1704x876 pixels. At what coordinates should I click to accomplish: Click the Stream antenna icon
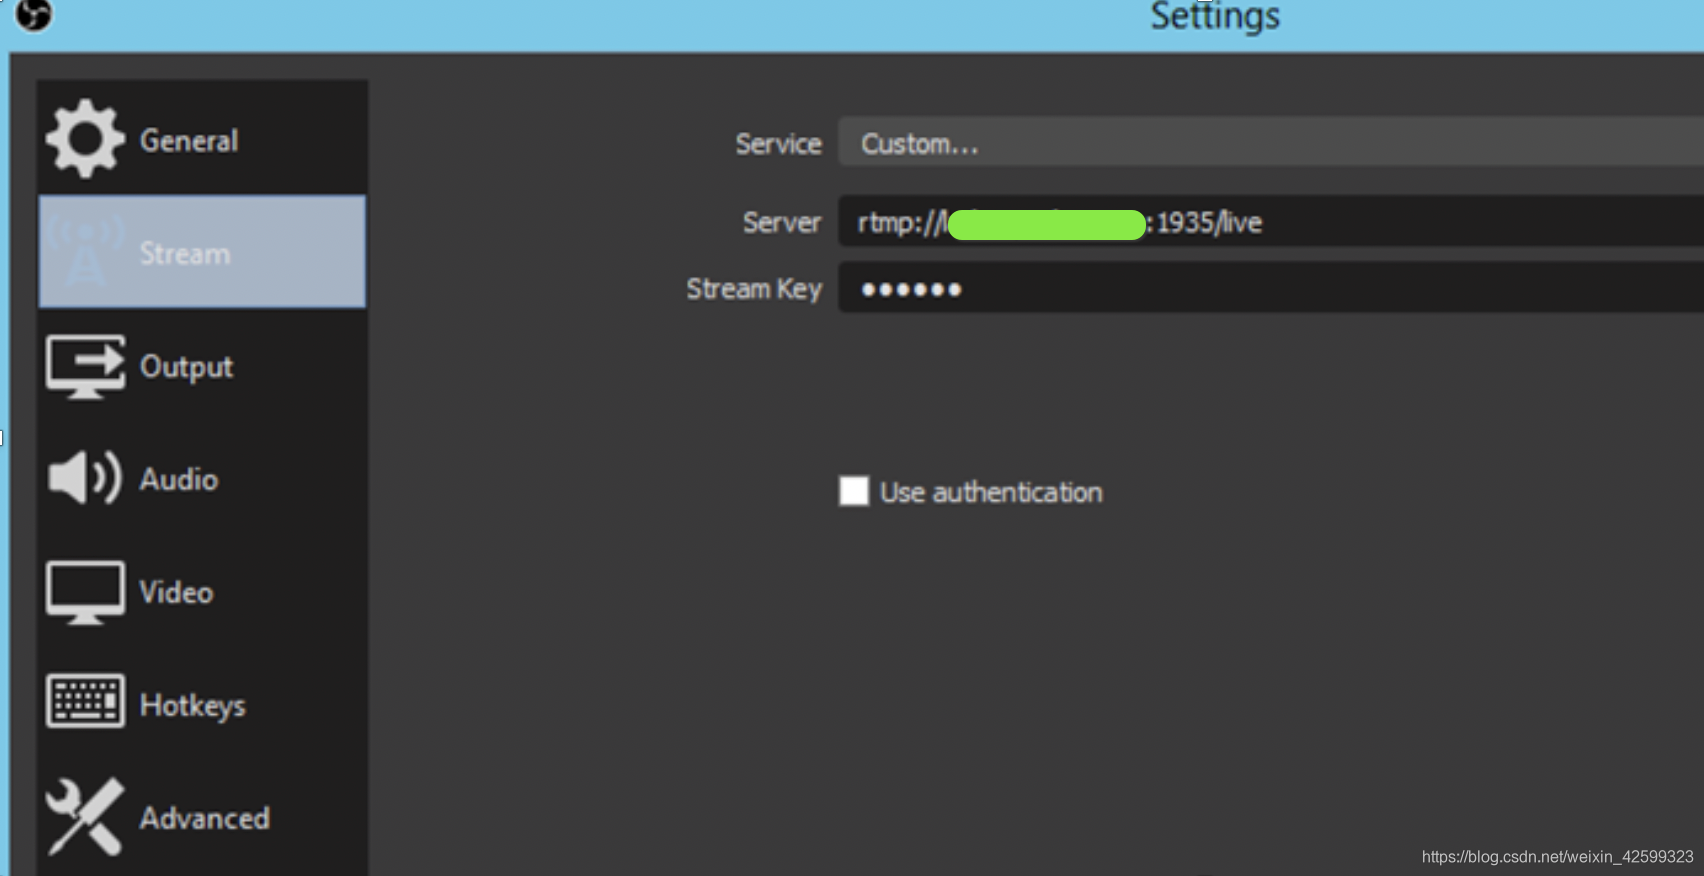click(85, 251)
